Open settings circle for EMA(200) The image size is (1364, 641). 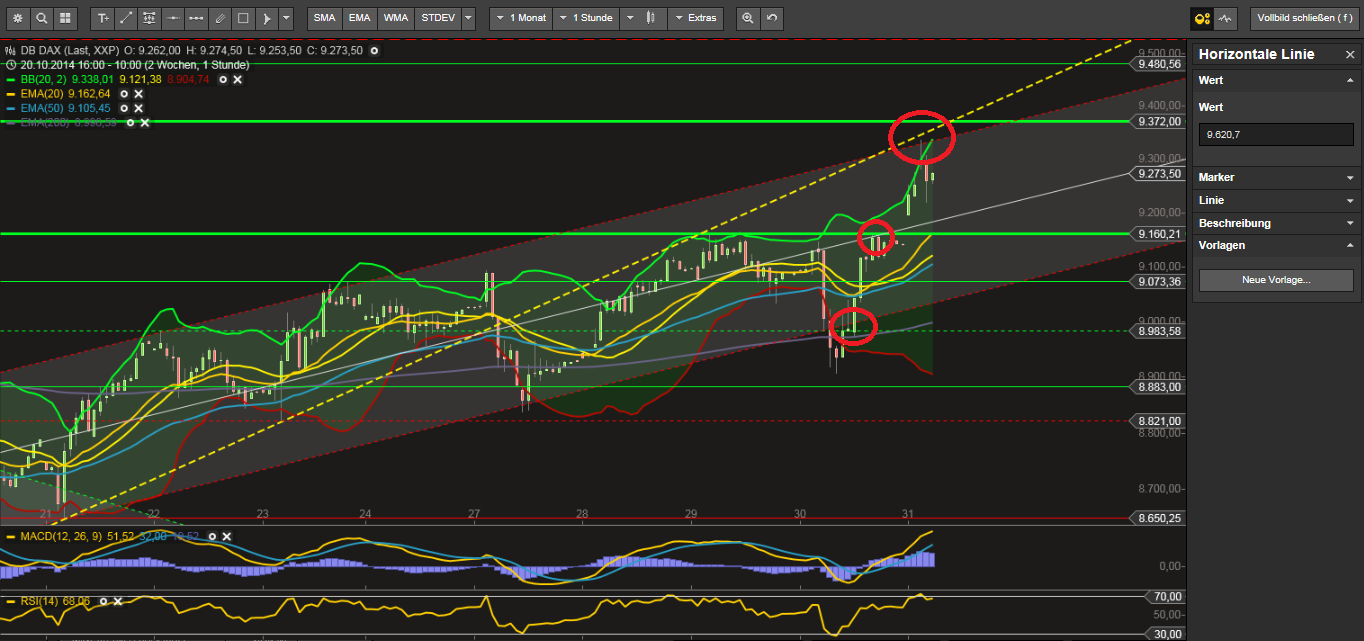[x=131, y=122]
